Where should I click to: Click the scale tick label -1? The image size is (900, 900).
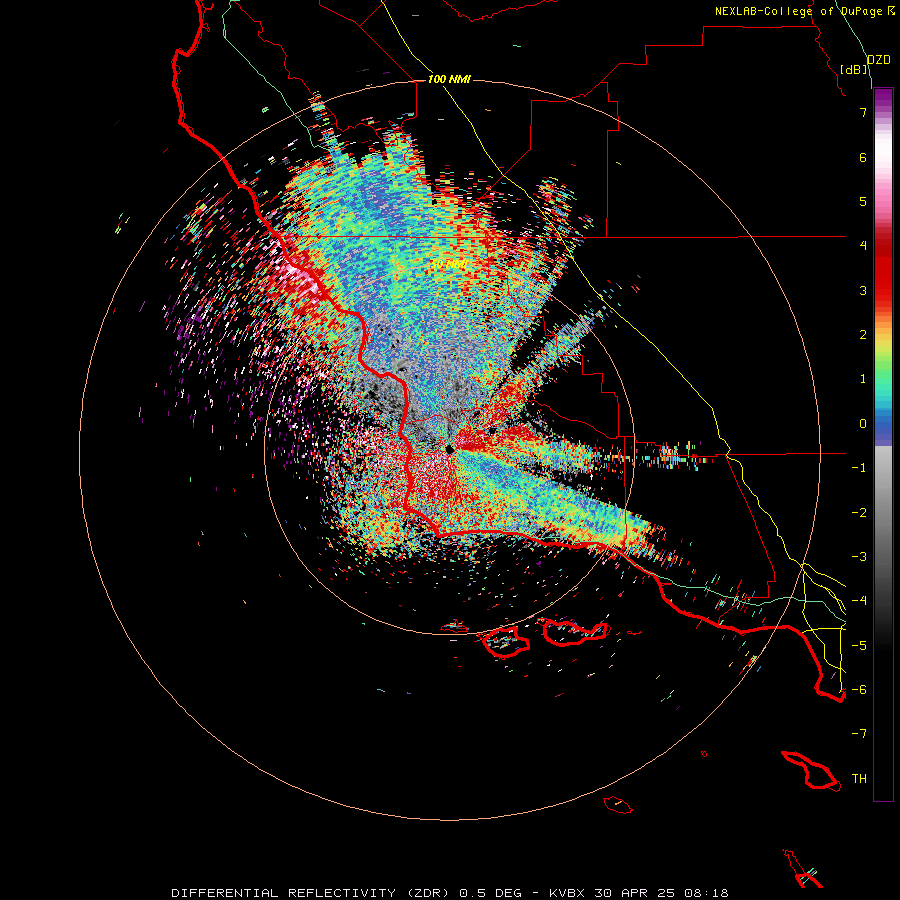click(859, 468)
